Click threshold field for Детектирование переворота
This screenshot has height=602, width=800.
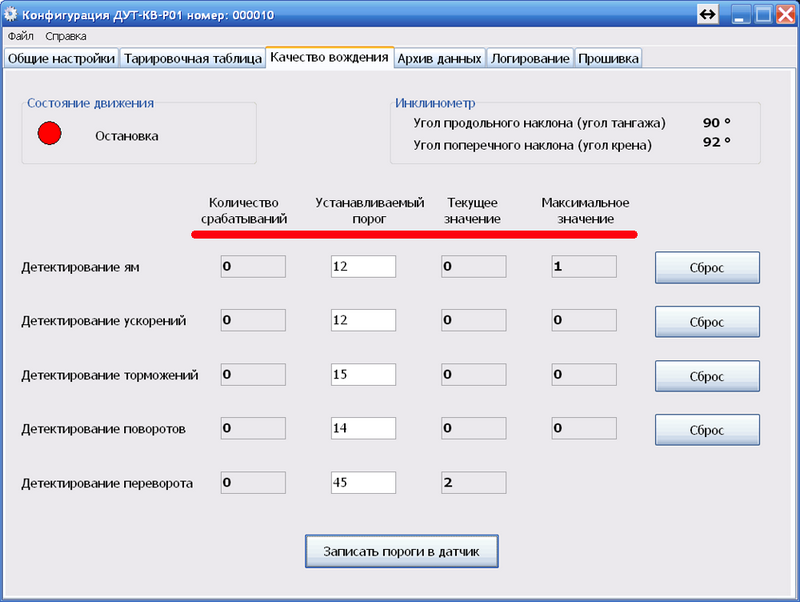tap(363, 483)
